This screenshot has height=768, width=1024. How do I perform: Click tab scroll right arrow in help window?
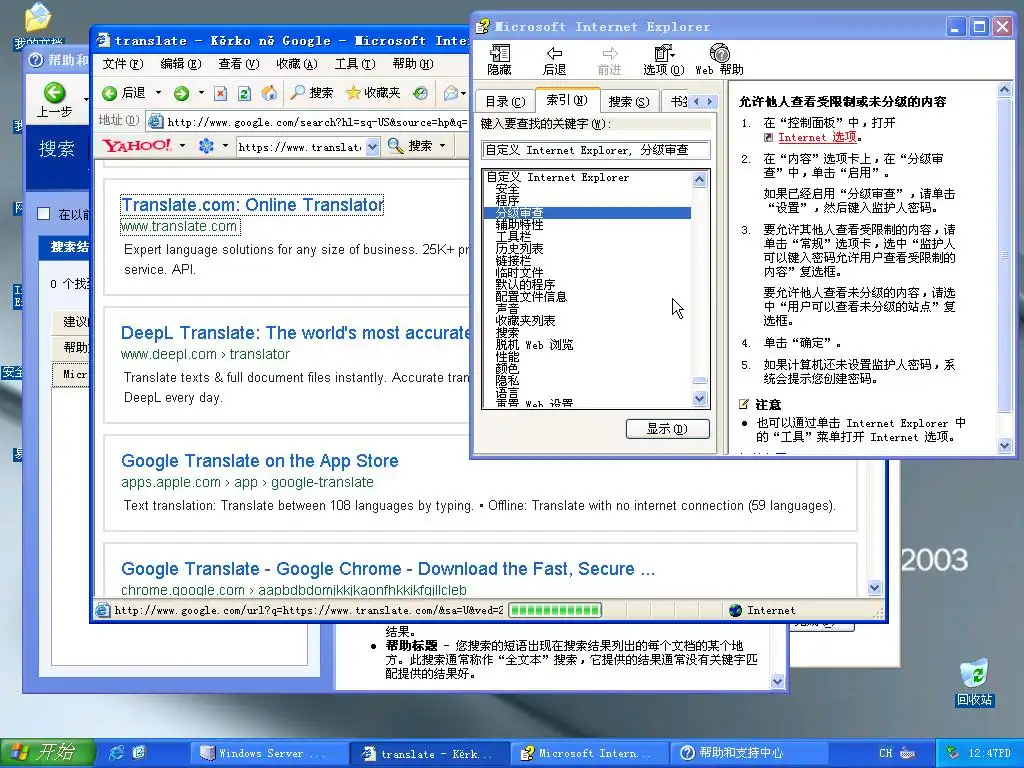coord(709,101)
